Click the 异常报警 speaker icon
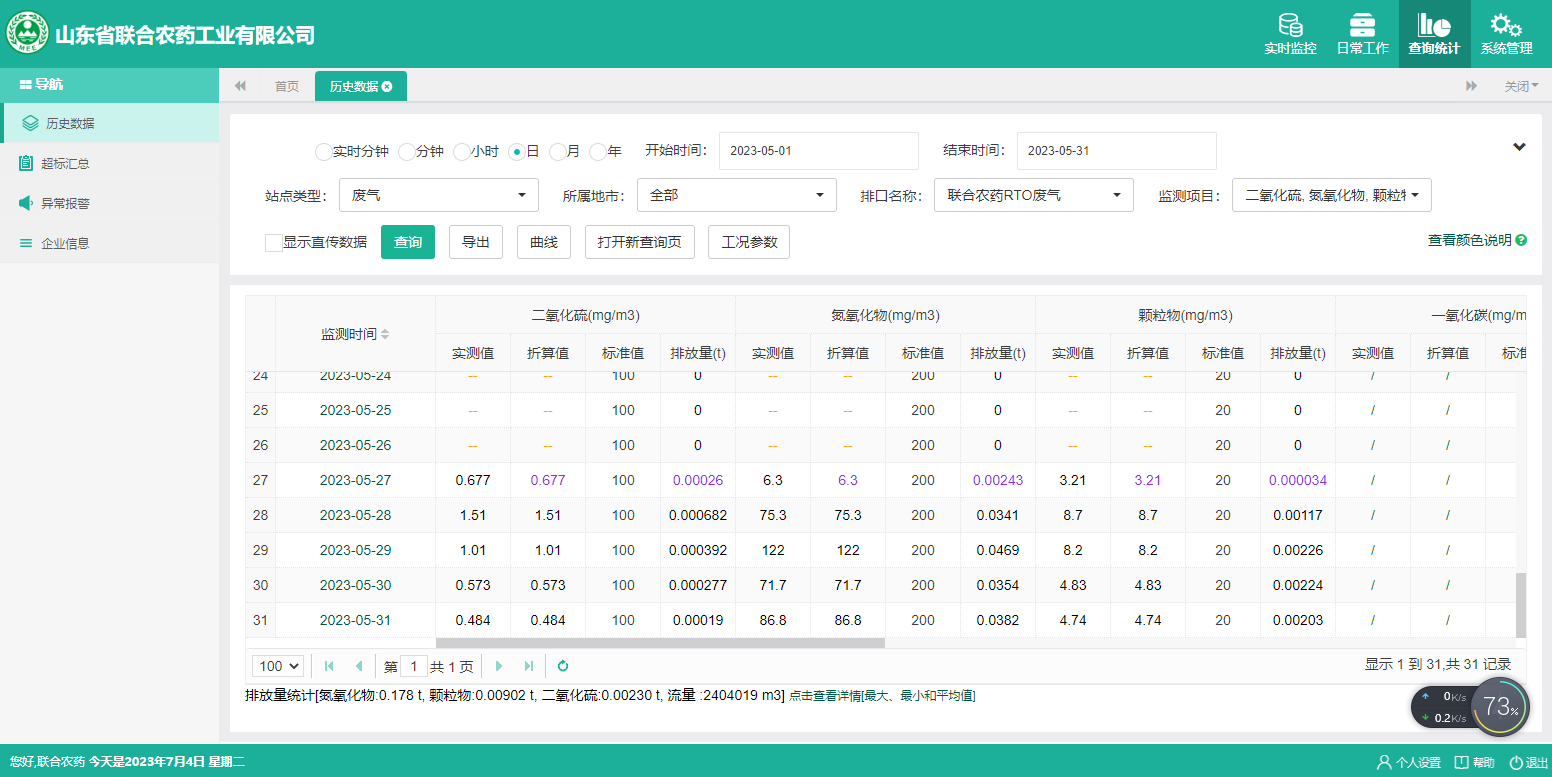 point(26,203)
